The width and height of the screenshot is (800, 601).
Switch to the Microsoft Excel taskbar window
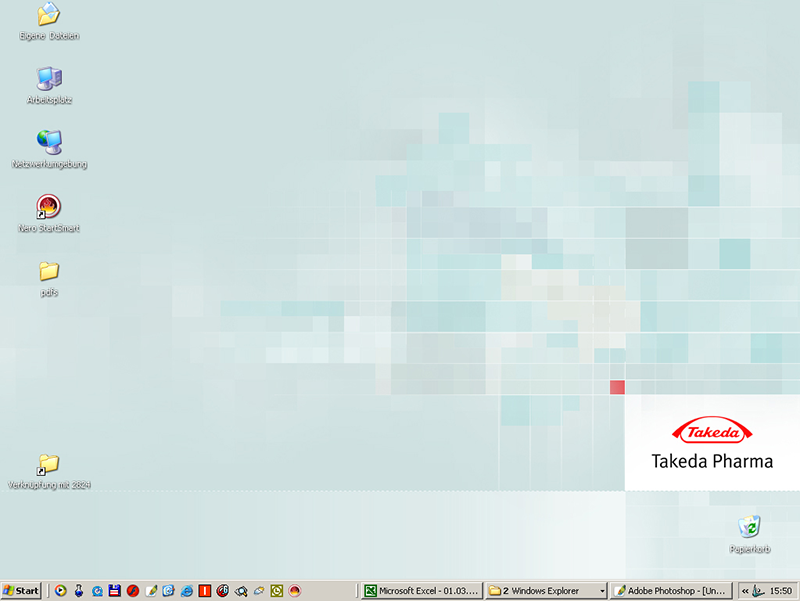pyautogui.click(x=422, y=591)
